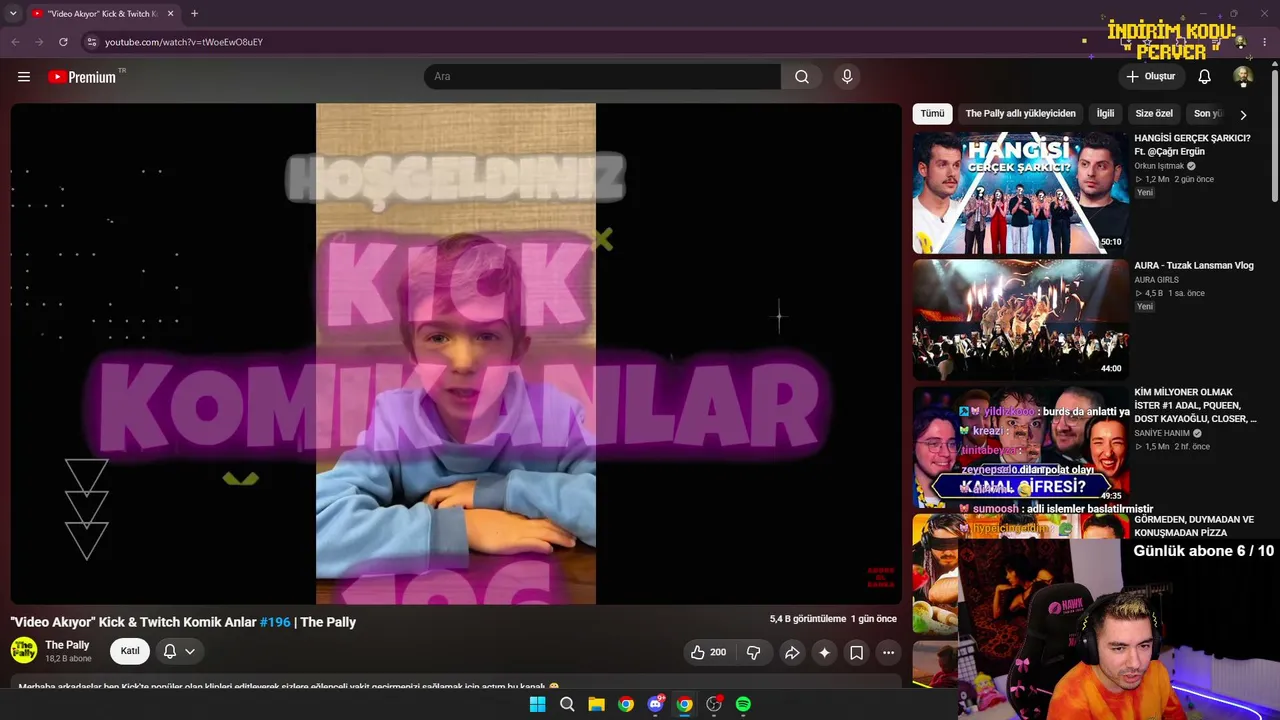This screenshot has height=720, width=1280.
Task: Open the YouTube notifications bell in header
Action: [1205, 77]
